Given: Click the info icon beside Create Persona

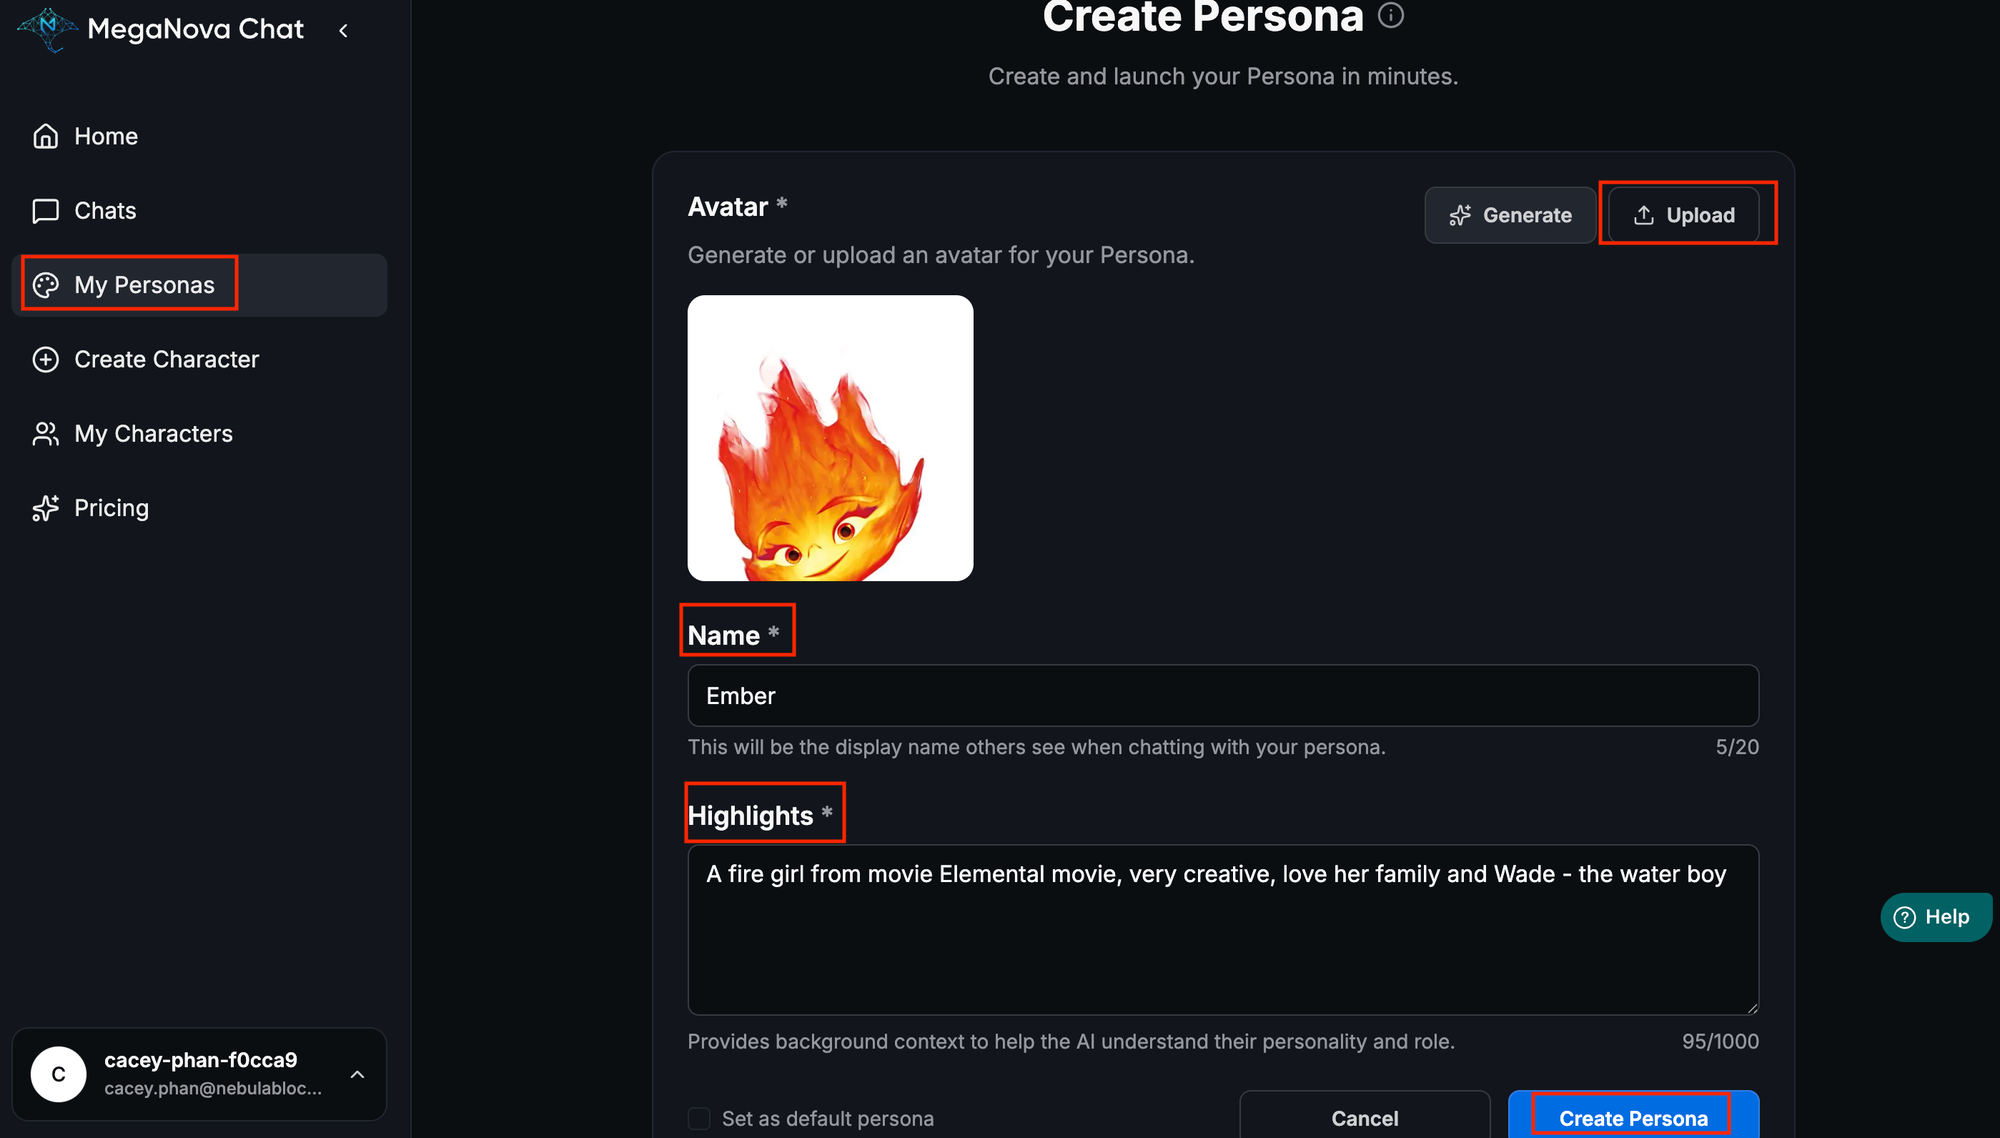Looking at the screenshot, I should point(1391,15).
